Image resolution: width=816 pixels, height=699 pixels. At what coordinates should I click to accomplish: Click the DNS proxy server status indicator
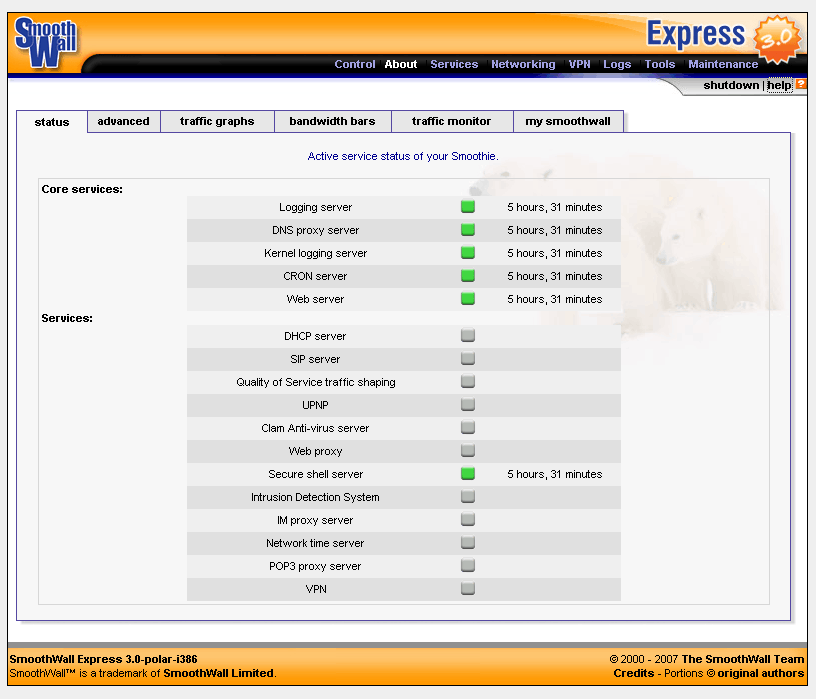[x=468, y=230]
